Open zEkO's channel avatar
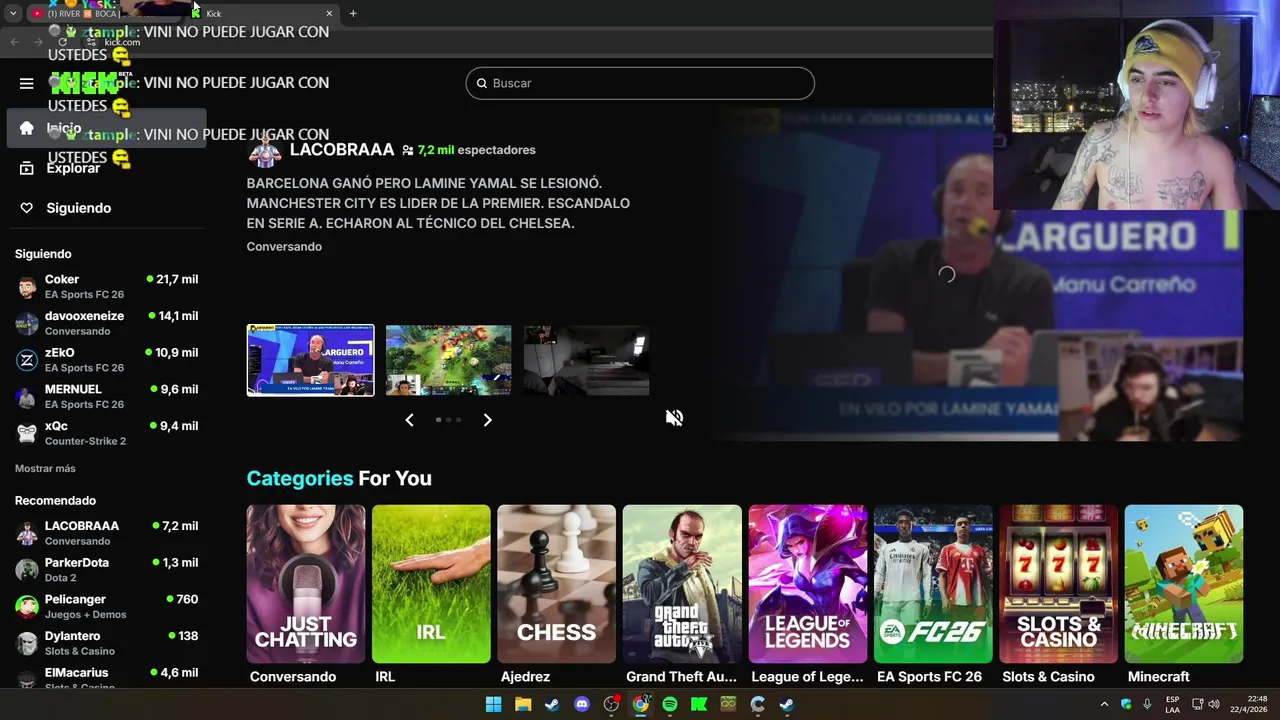This screenshot has height=720, width=1280. point(27,360)
